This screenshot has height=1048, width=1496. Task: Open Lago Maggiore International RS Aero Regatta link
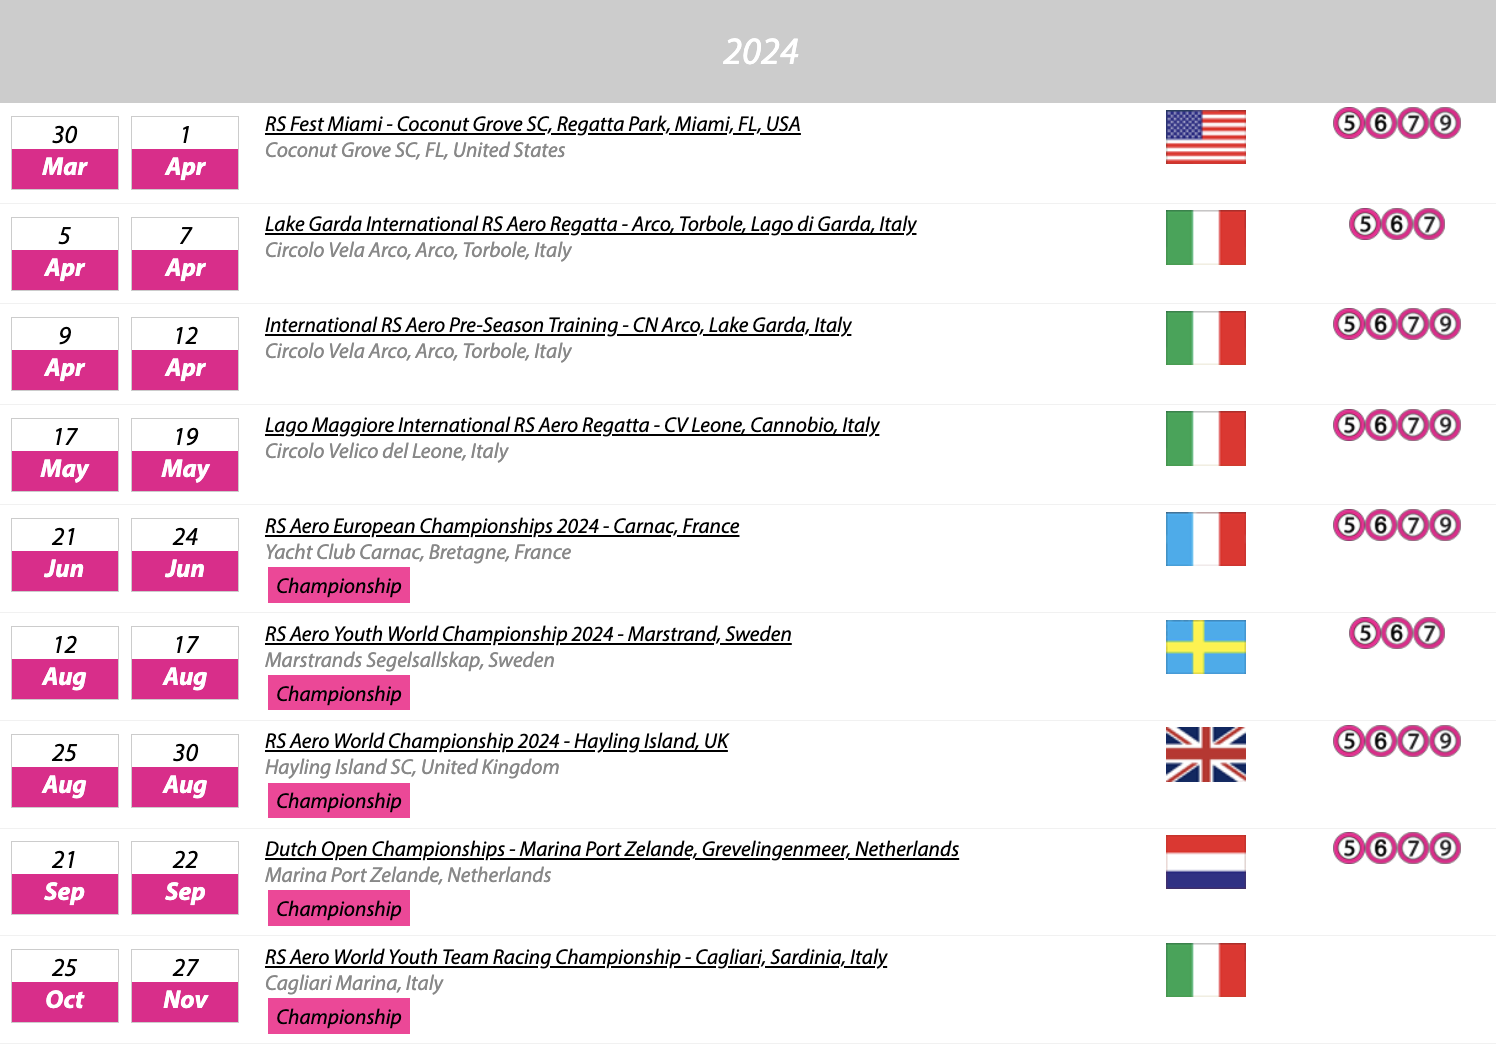click(x=571, y=425)
